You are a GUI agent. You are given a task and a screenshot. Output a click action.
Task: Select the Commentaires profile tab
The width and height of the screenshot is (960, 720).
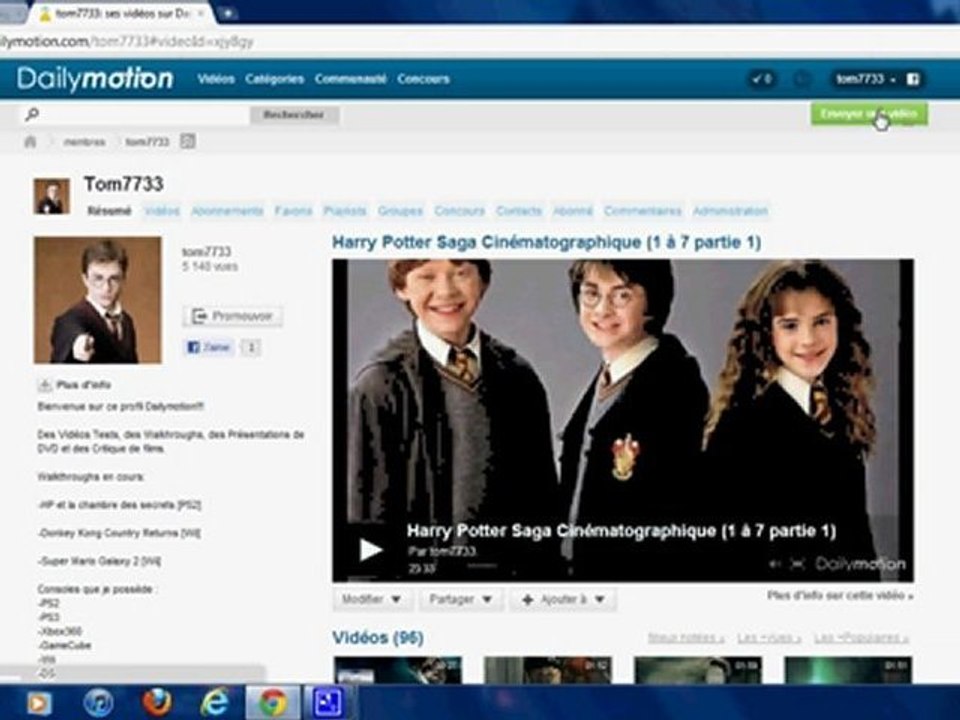coord(643,211)
